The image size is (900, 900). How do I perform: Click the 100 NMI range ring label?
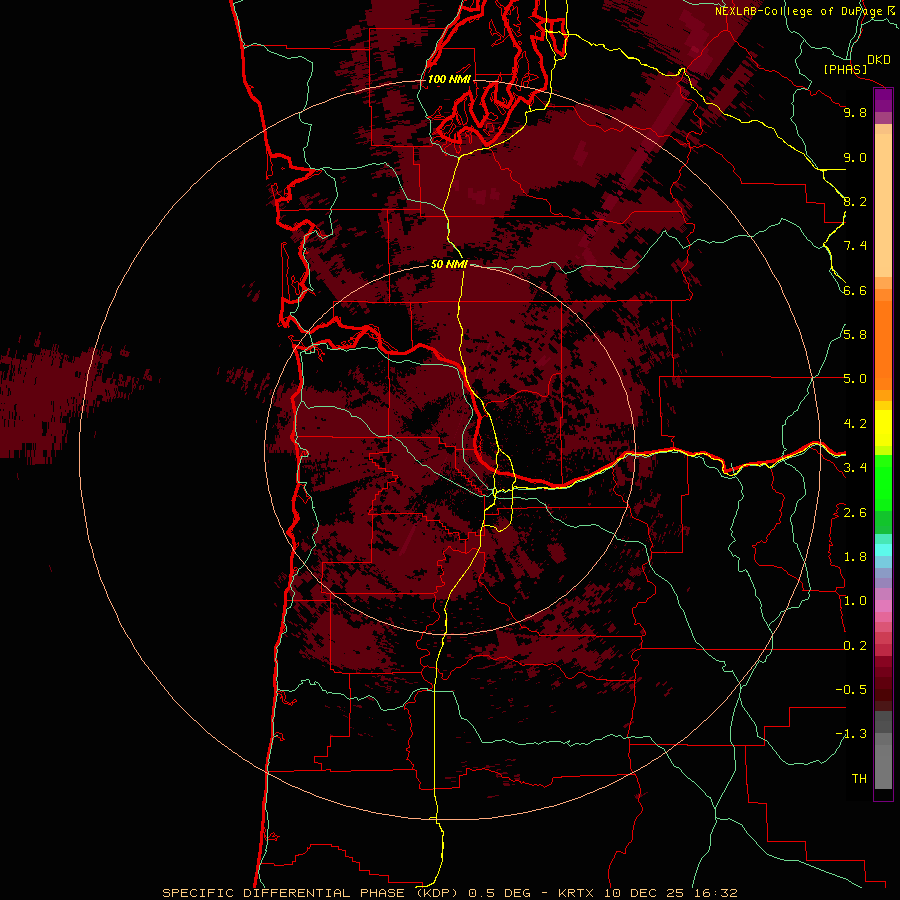pos(449,79)
